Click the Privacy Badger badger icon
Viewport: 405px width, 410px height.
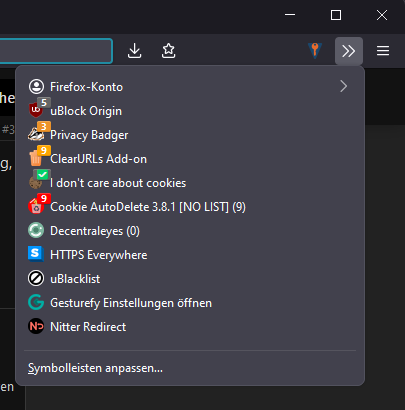36,135
